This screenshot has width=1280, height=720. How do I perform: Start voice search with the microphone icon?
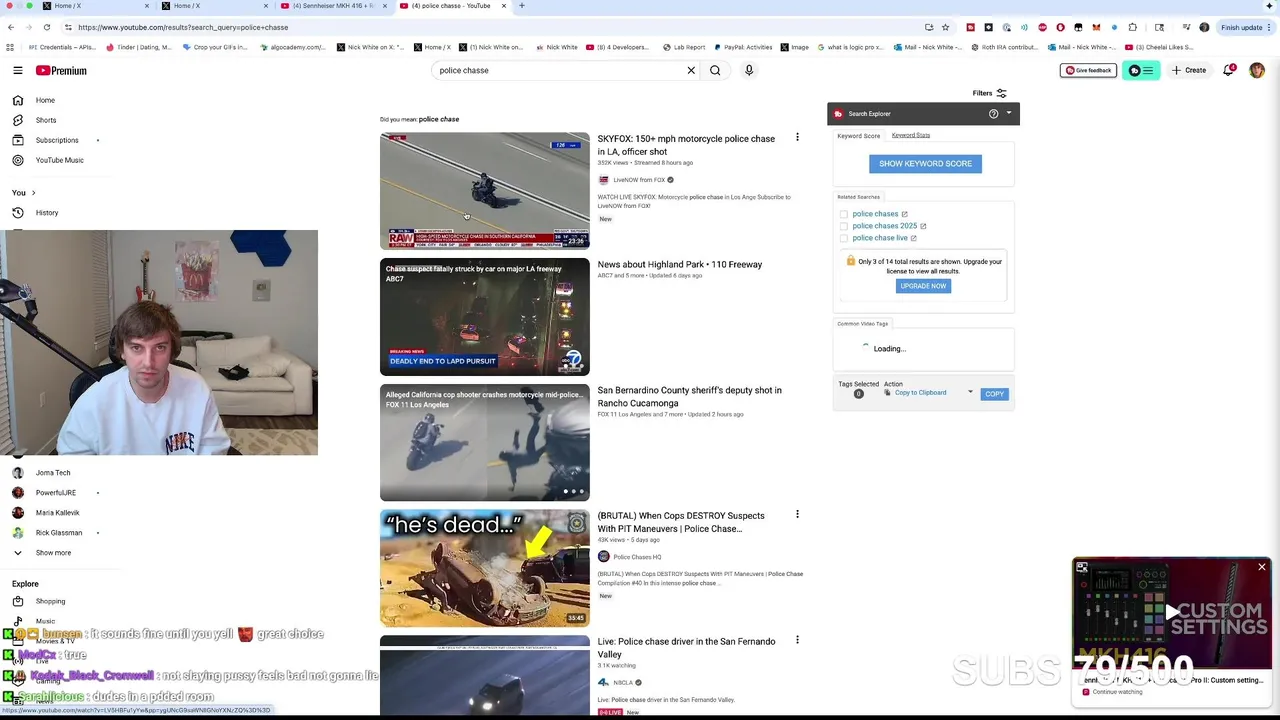[749, 70]
